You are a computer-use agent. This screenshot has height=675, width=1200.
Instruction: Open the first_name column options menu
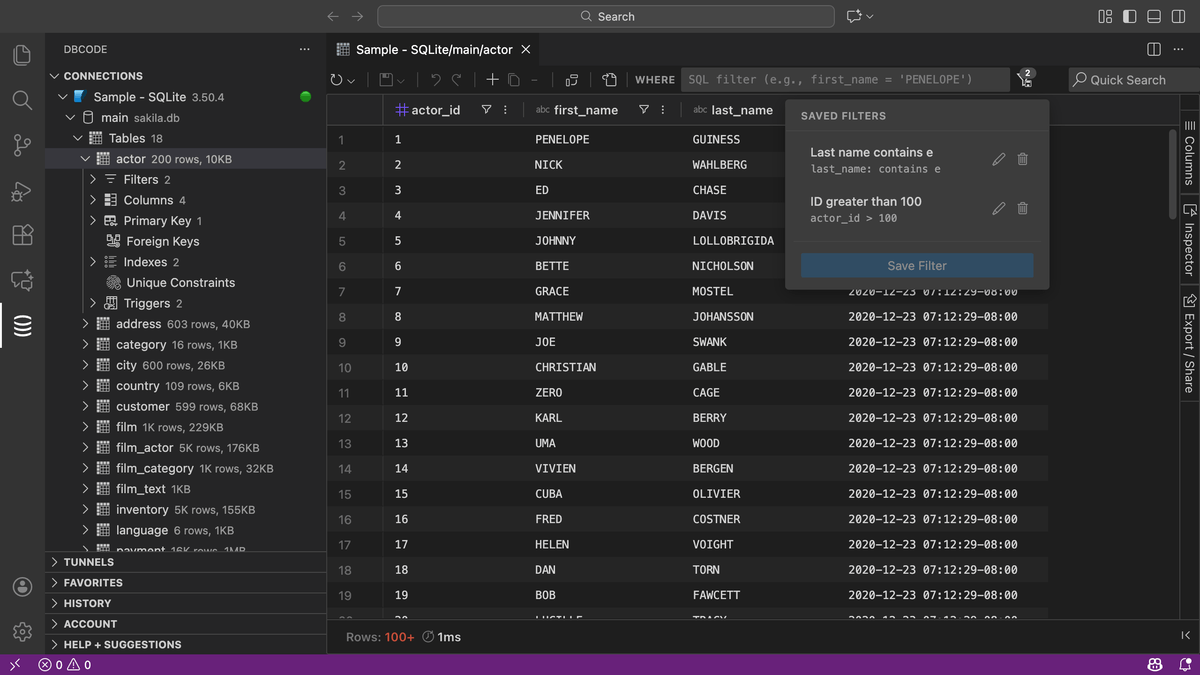coord(662,109)
